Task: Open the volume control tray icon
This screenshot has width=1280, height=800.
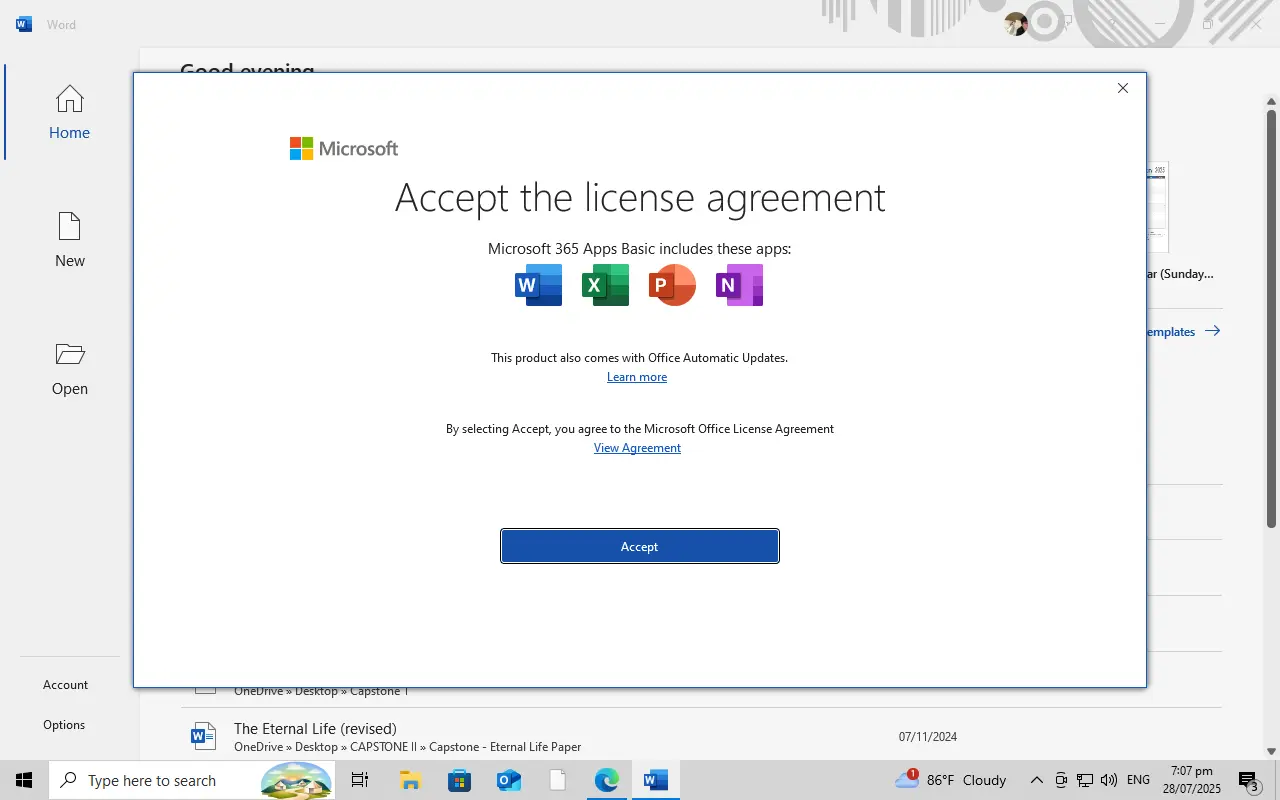Action: (1108, 780)
